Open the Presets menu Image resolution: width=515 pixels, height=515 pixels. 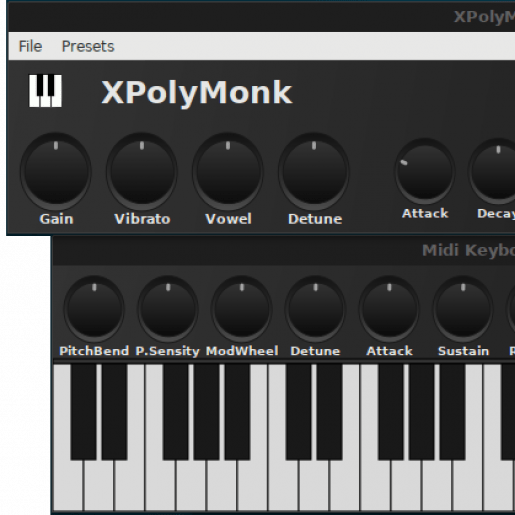click(88, 46)
